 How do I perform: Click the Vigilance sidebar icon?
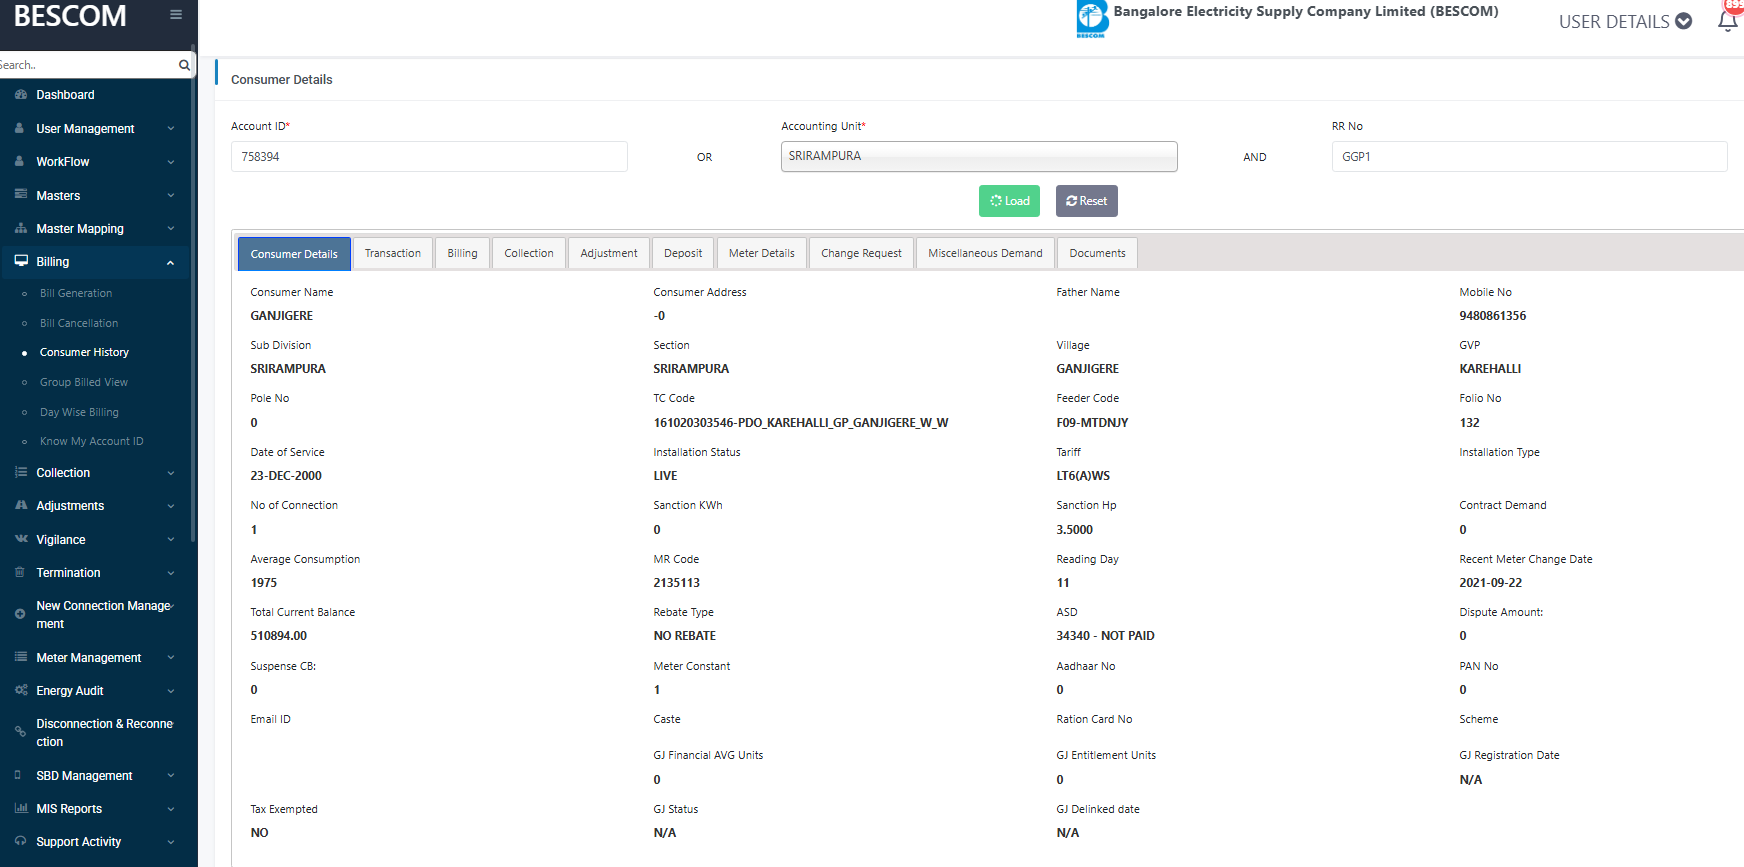pos(21,539)
